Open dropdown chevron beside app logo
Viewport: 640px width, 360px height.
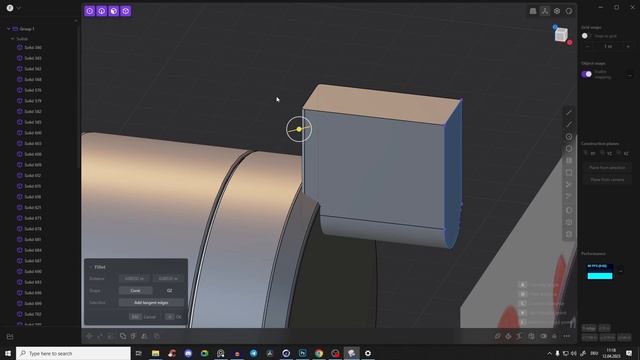point(18,8)
